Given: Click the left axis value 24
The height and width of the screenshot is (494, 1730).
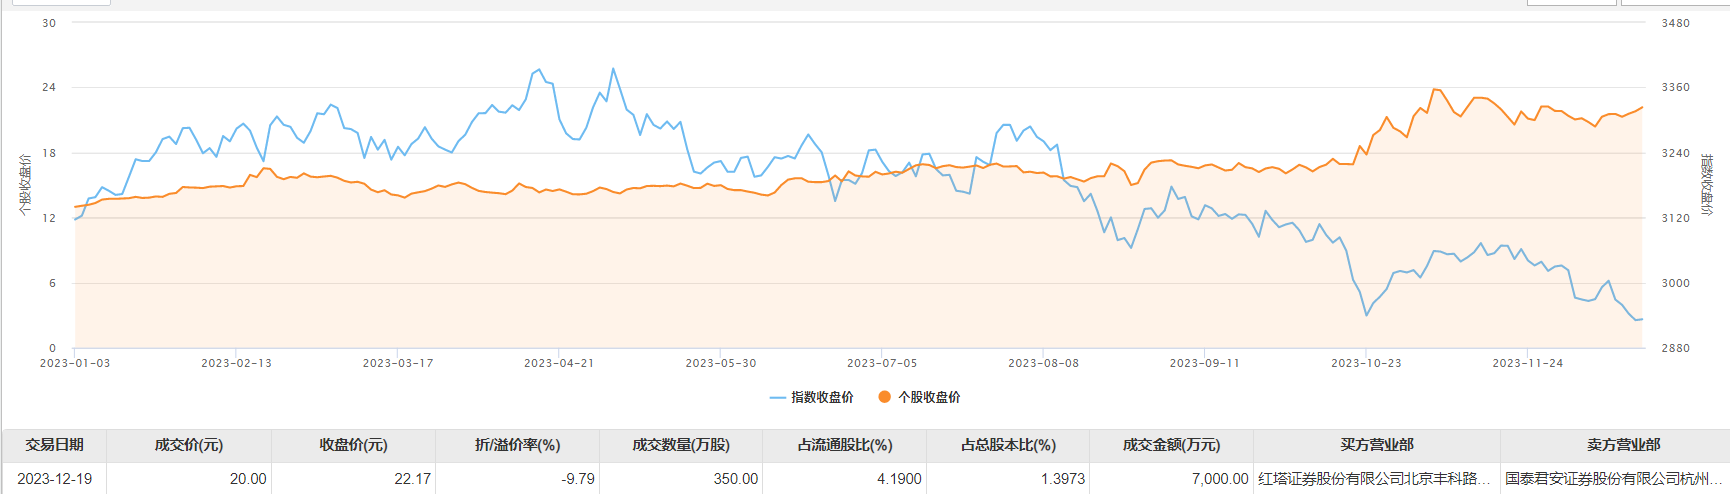Looking at the screenshot, I should 49,88.
